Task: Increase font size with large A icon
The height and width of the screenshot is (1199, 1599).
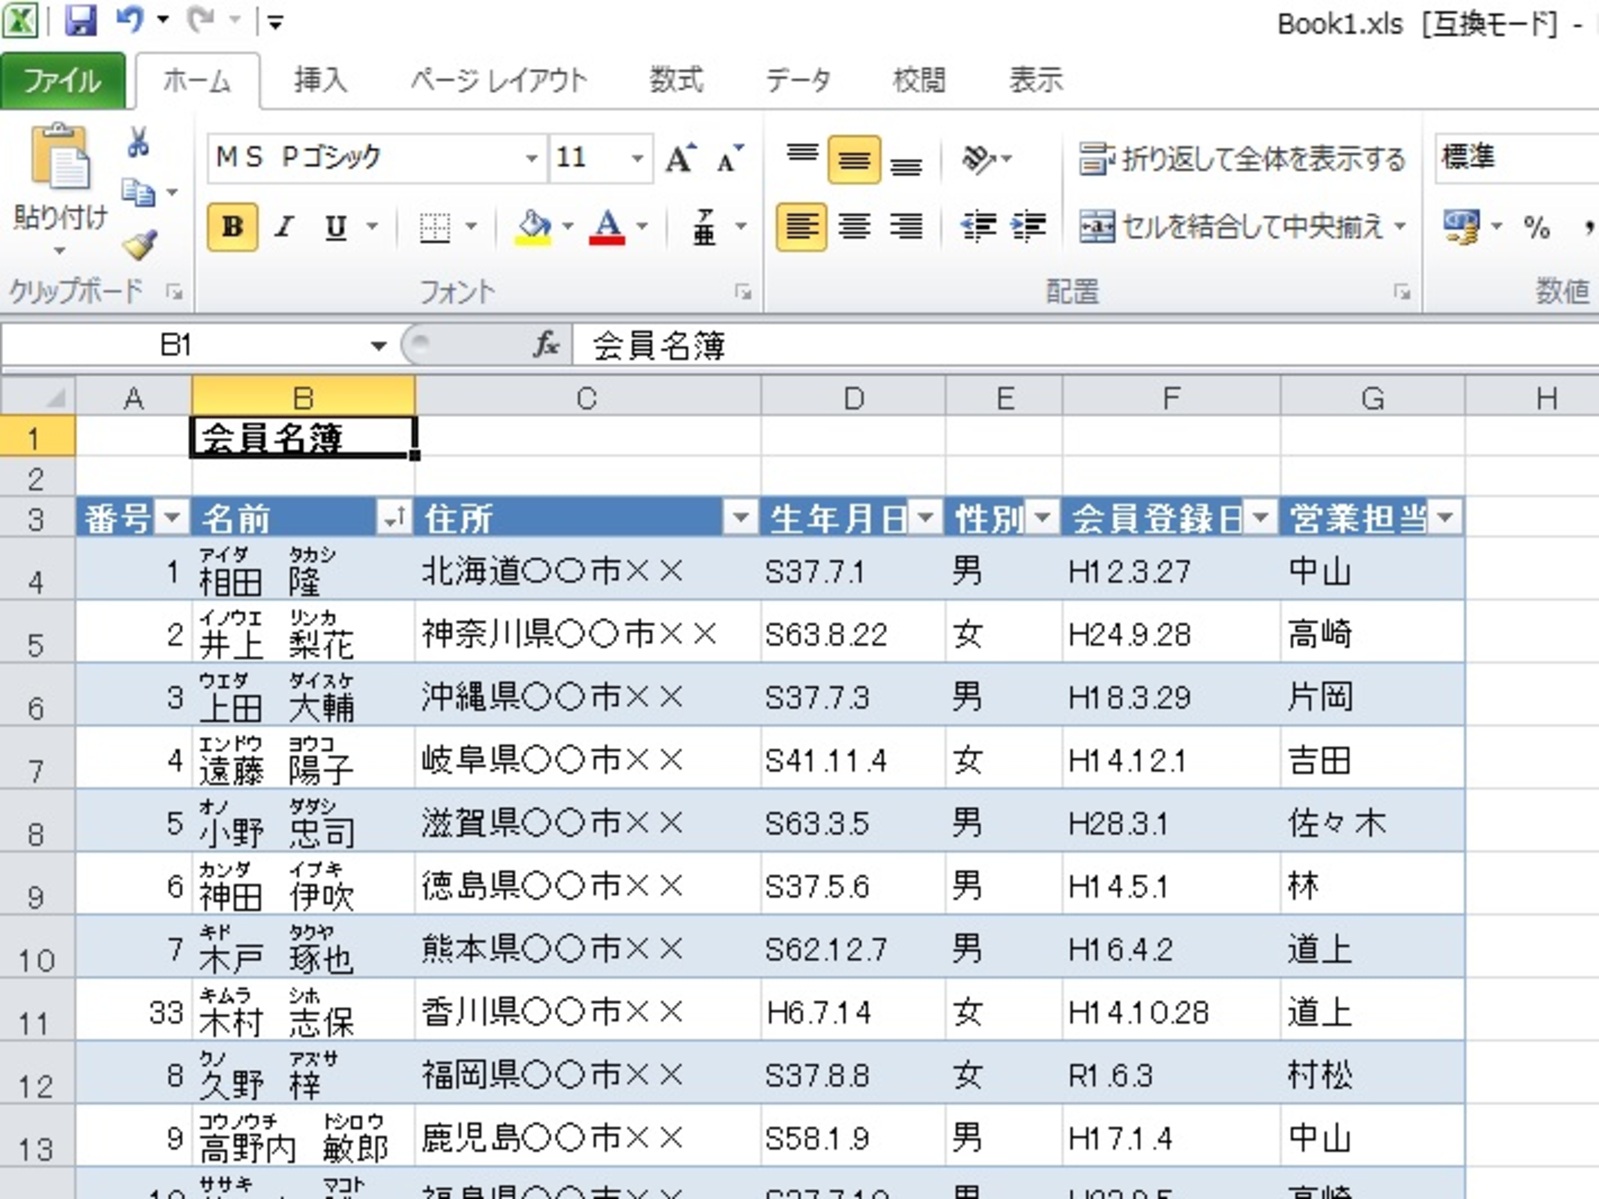Action: click(x=680, y=158)
